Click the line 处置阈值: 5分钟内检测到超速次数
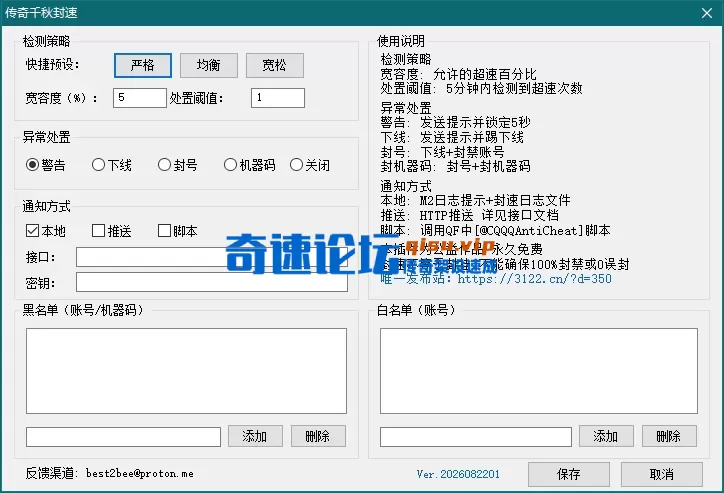The image size is (724, 493). click(x=482, y=88)
